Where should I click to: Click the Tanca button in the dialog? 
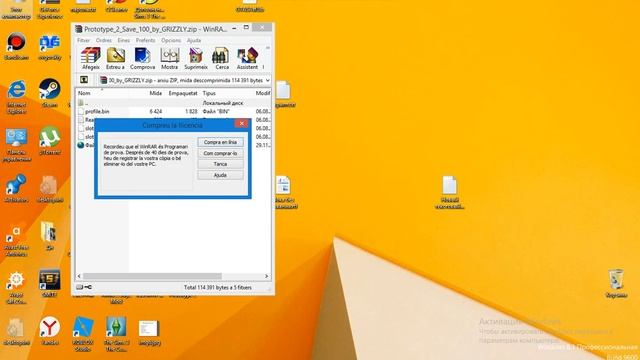220,164
